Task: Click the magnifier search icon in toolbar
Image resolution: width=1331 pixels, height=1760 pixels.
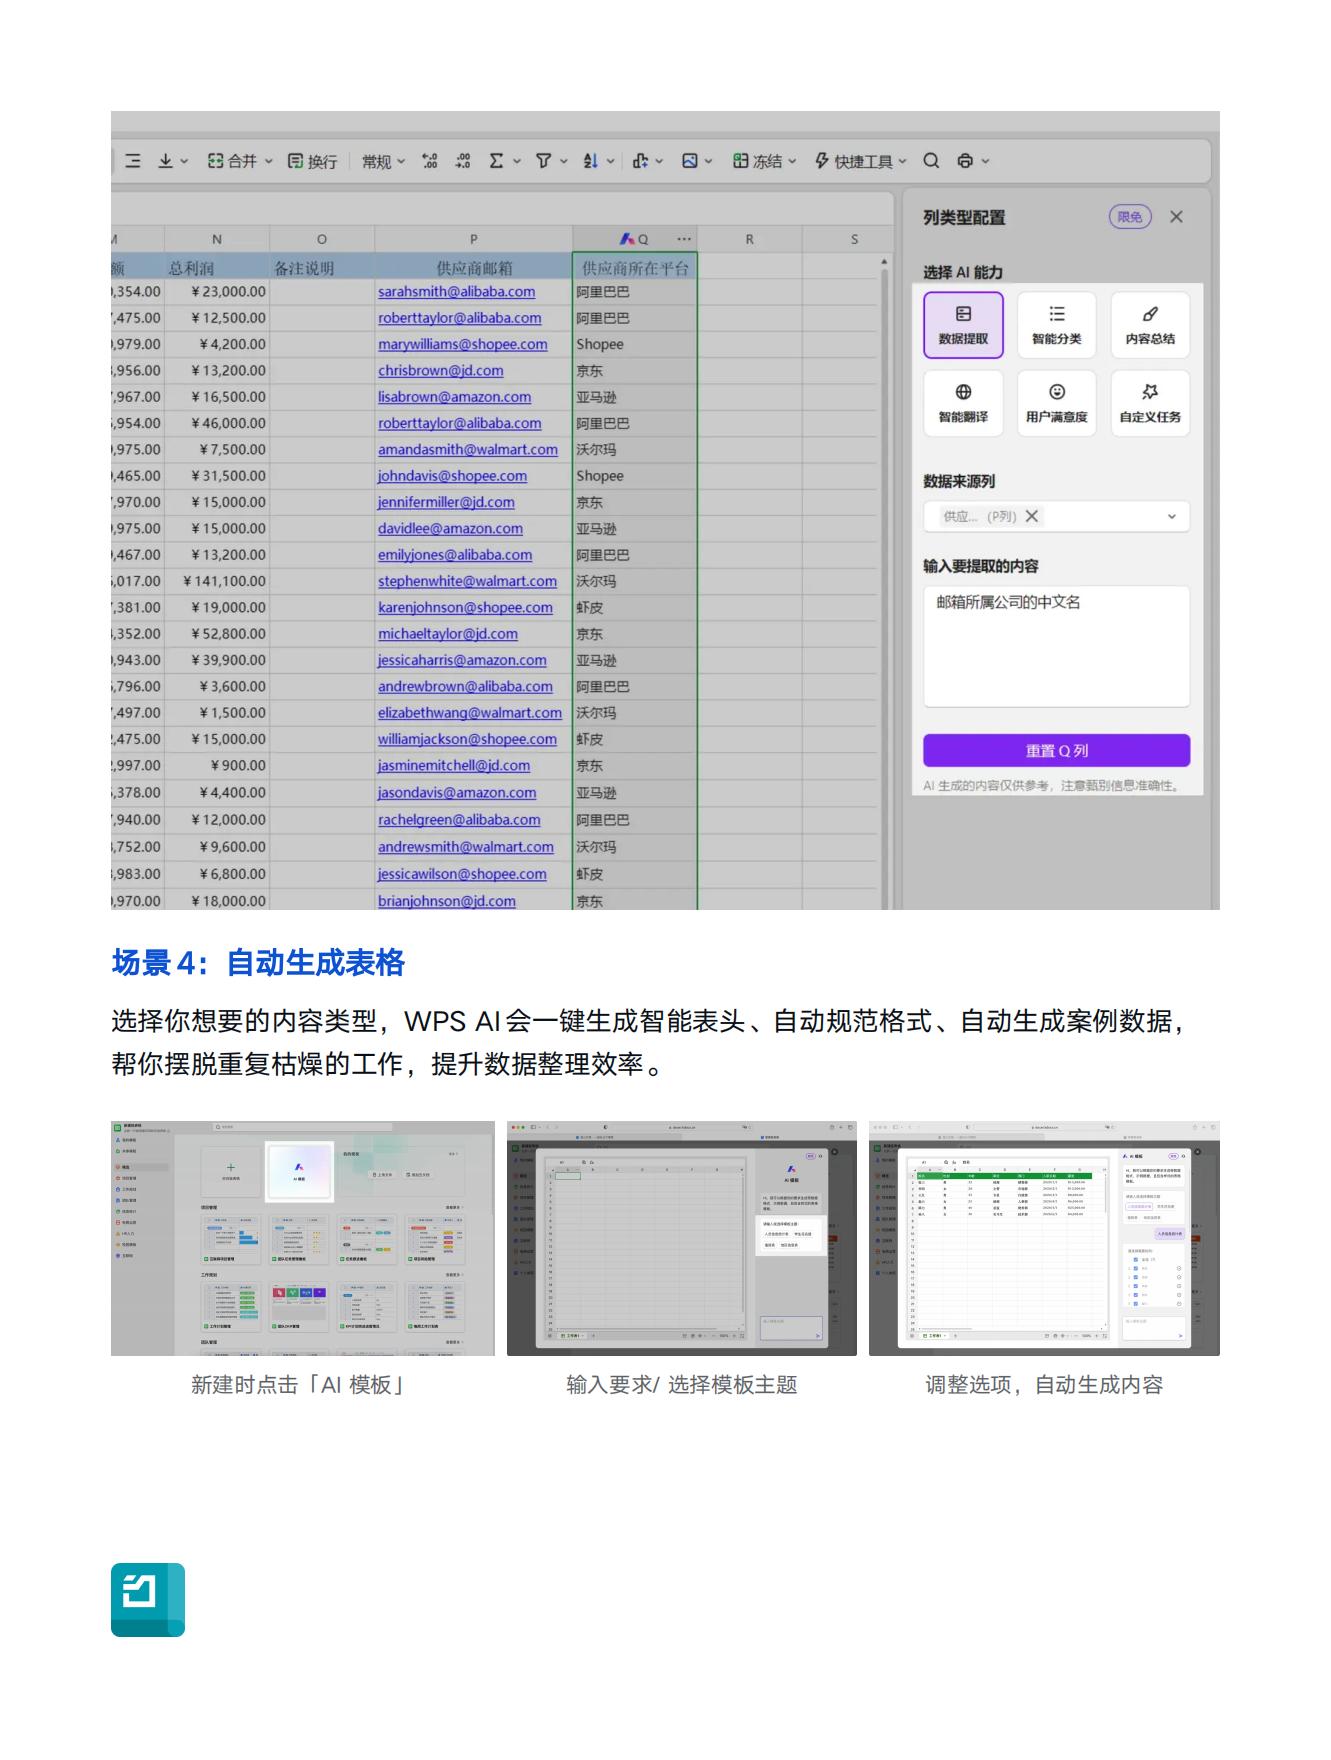Action: tap(931, 161)
